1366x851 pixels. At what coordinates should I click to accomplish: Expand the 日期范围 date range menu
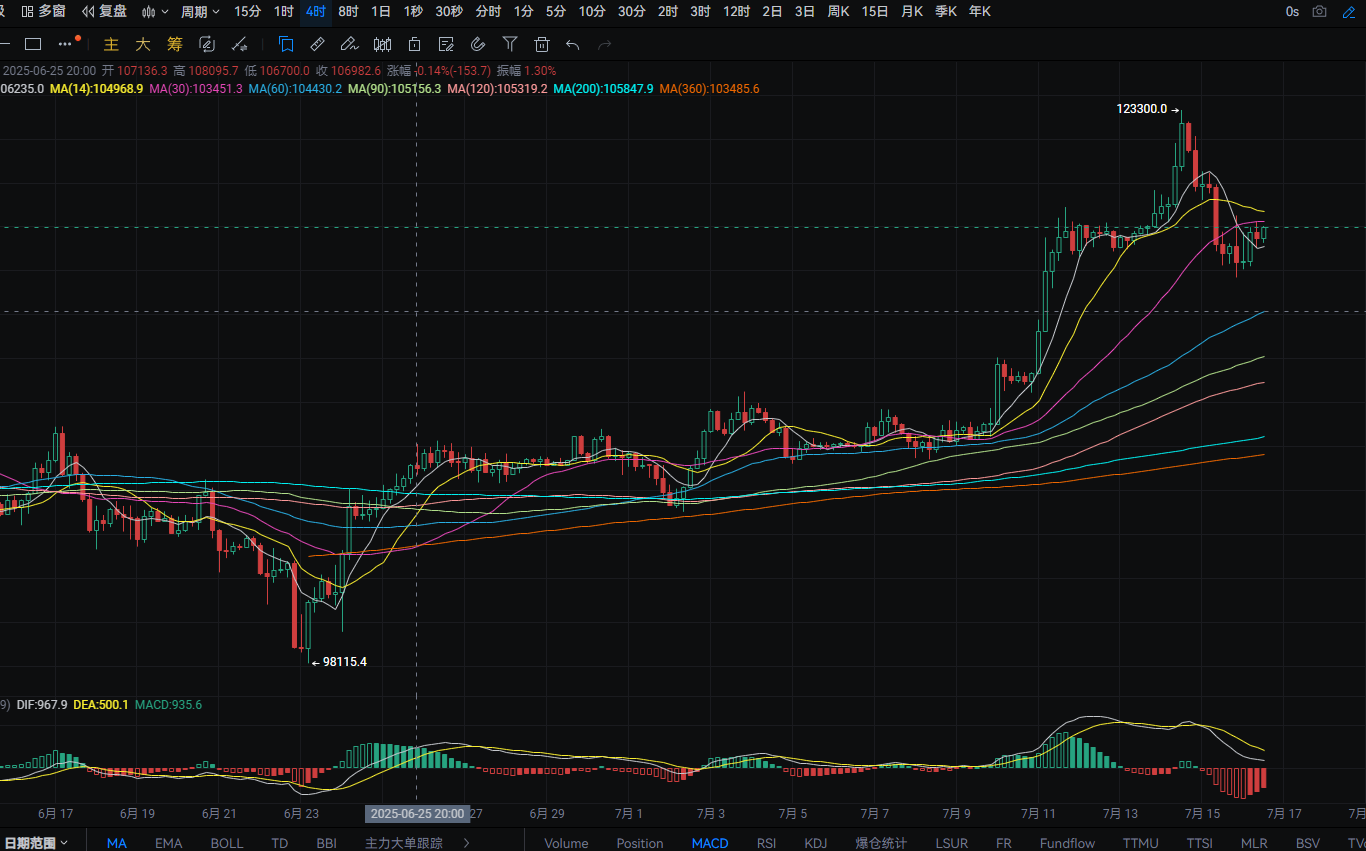point(36,843)
